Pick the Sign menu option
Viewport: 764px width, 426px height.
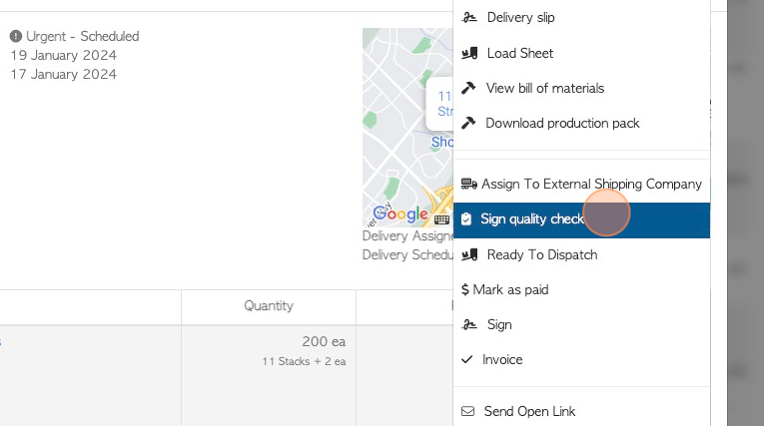[x=499, y=325]
